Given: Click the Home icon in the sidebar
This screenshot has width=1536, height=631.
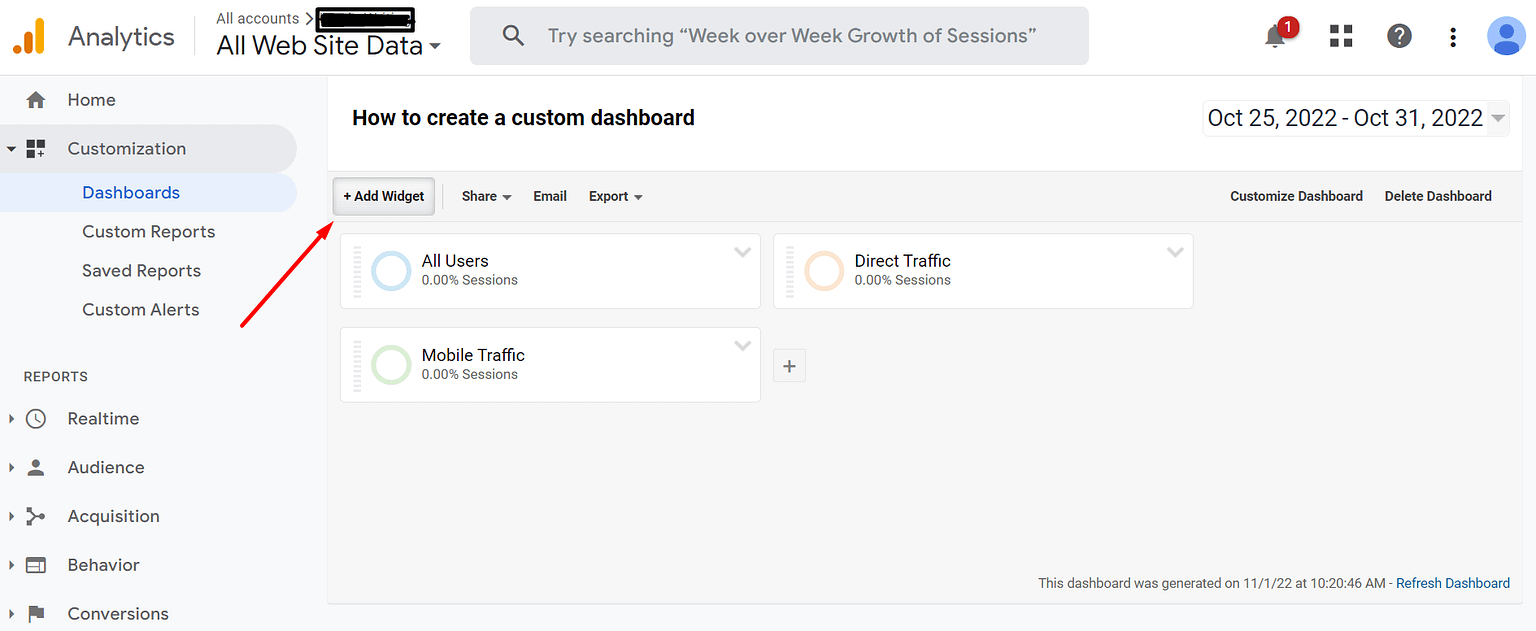Looking at the screenshot, I should [36, 99].
